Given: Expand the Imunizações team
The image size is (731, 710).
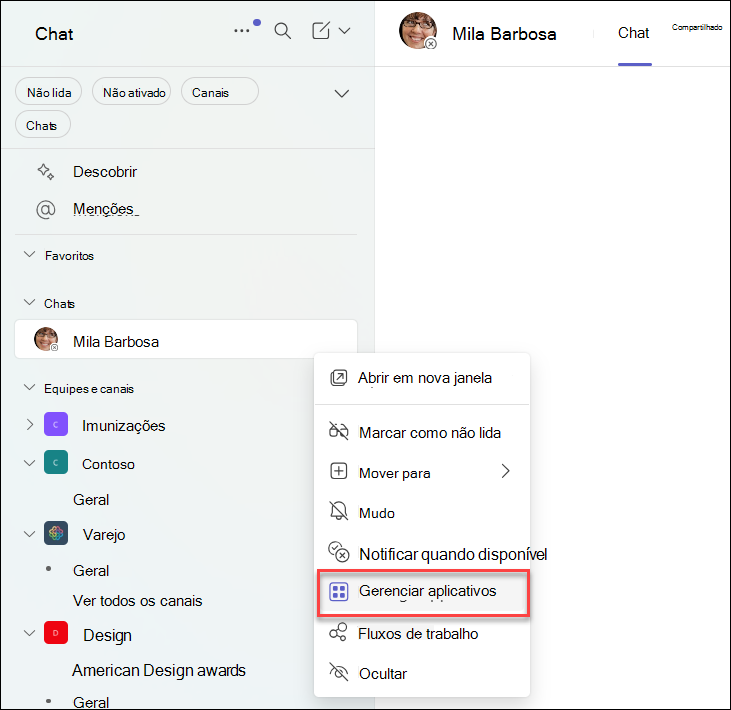Looking at the screenshot, I should tap(30, 425).
